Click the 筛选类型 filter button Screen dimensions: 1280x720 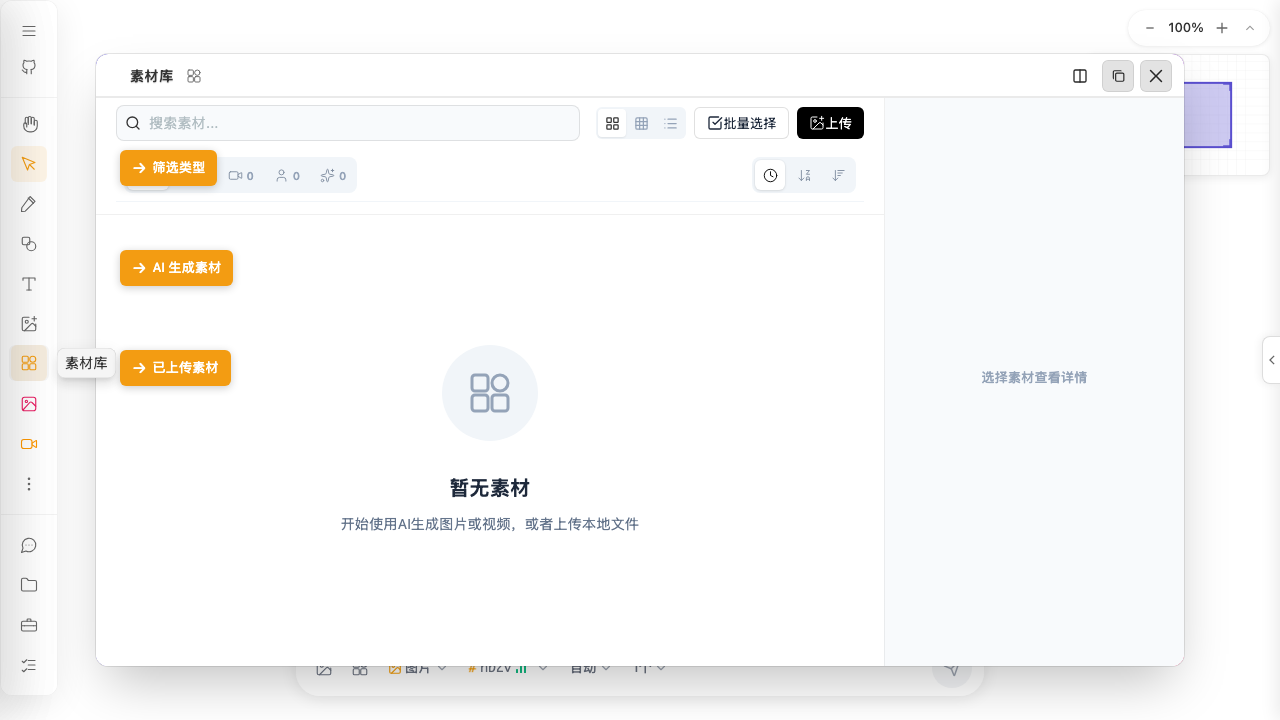coord(168,168)
